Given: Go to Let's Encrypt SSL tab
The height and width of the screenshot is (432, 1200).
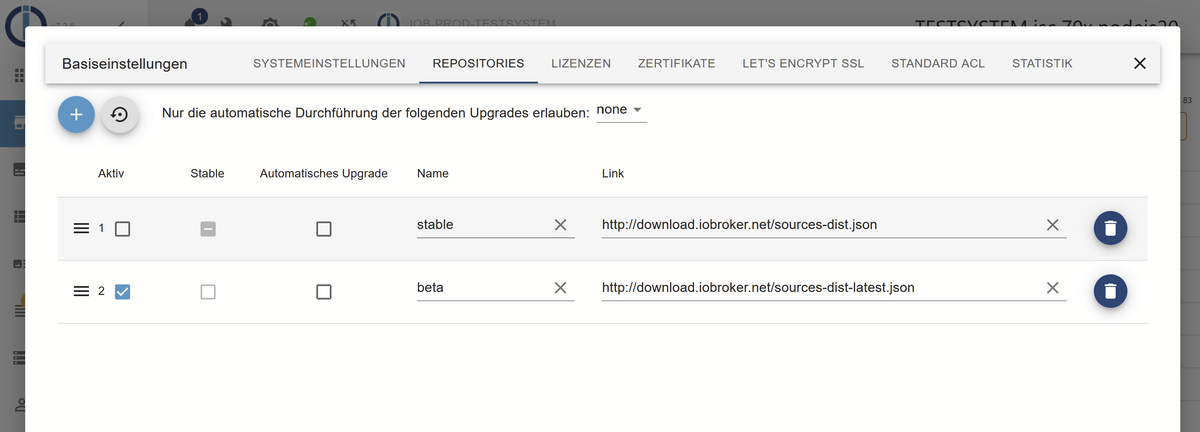Looking at the screenshot, I should click(x=802, y=63).
